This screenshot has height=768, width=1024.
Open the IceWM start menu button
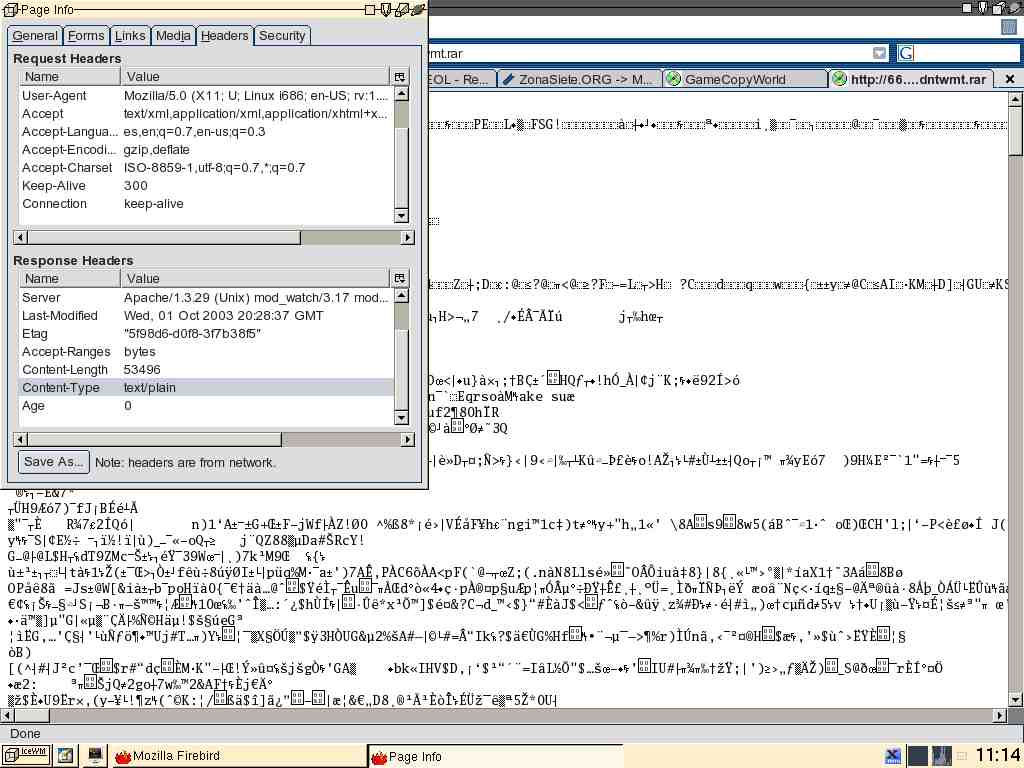point(25,755)
